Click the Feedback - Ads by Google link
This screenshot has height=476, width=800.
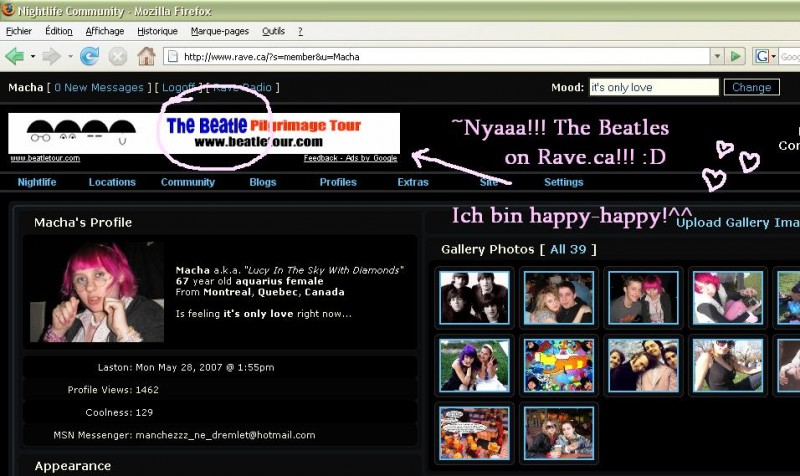pyautogui.click(x=350, y=158)
